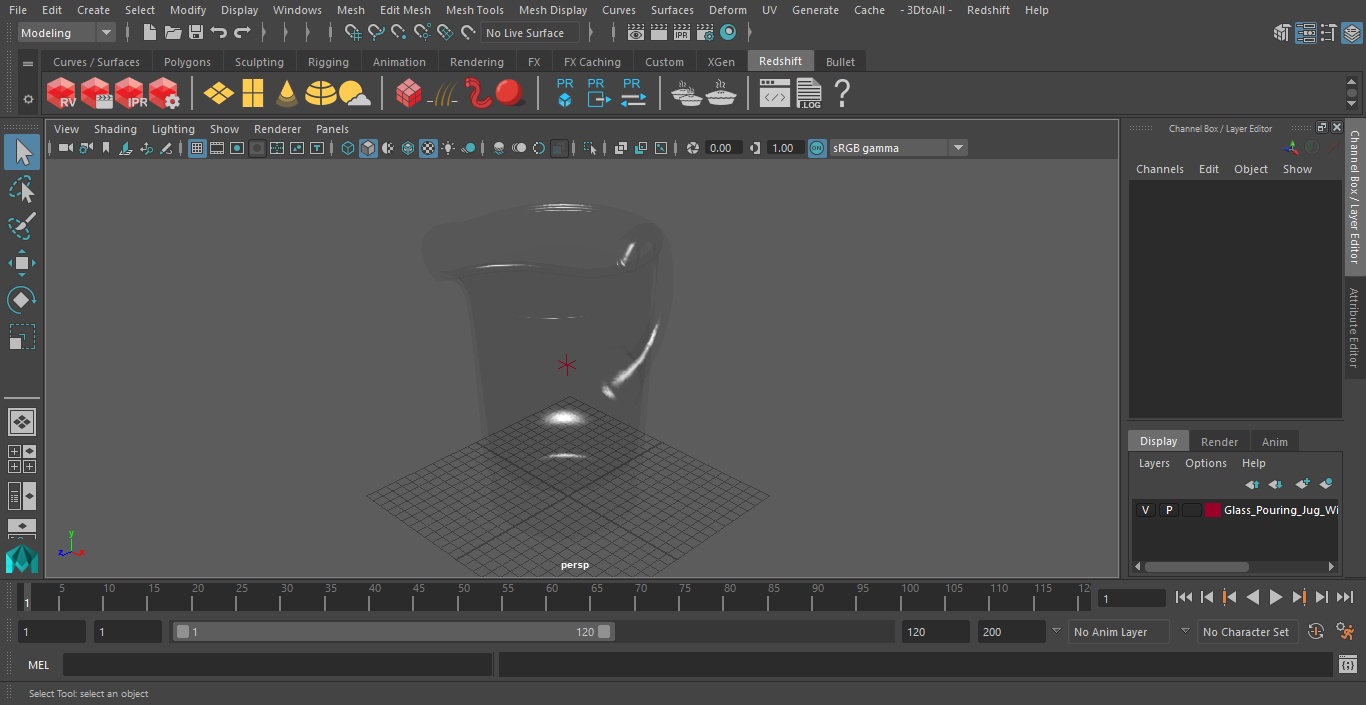Open the Render layer tab
Image resolution: width=1366 pixels, height=705 pixels.
[x=1219, y=442]
